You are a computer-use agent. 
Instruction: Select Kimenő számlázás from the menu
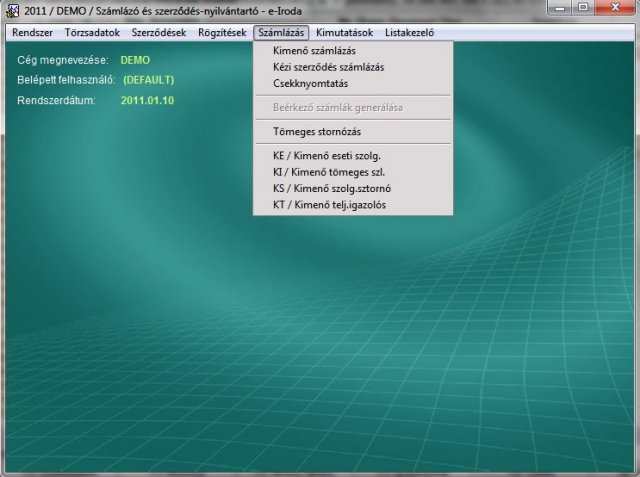314,51
